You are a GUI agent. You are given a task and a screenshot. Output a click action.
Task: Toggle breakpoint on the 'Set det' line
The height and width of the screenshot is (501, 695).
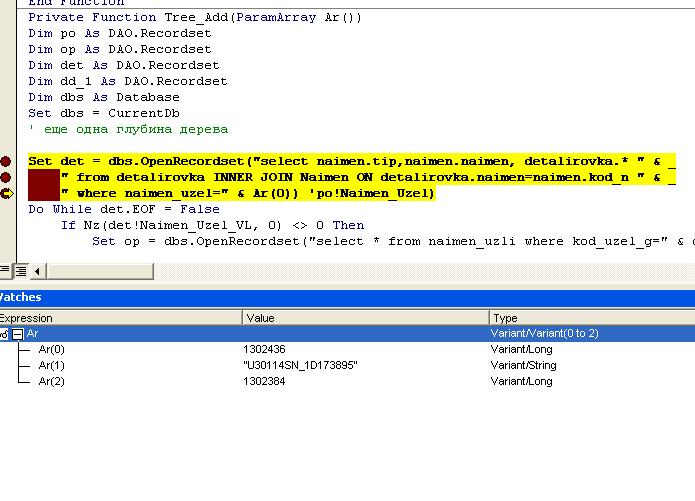(5, 161)
